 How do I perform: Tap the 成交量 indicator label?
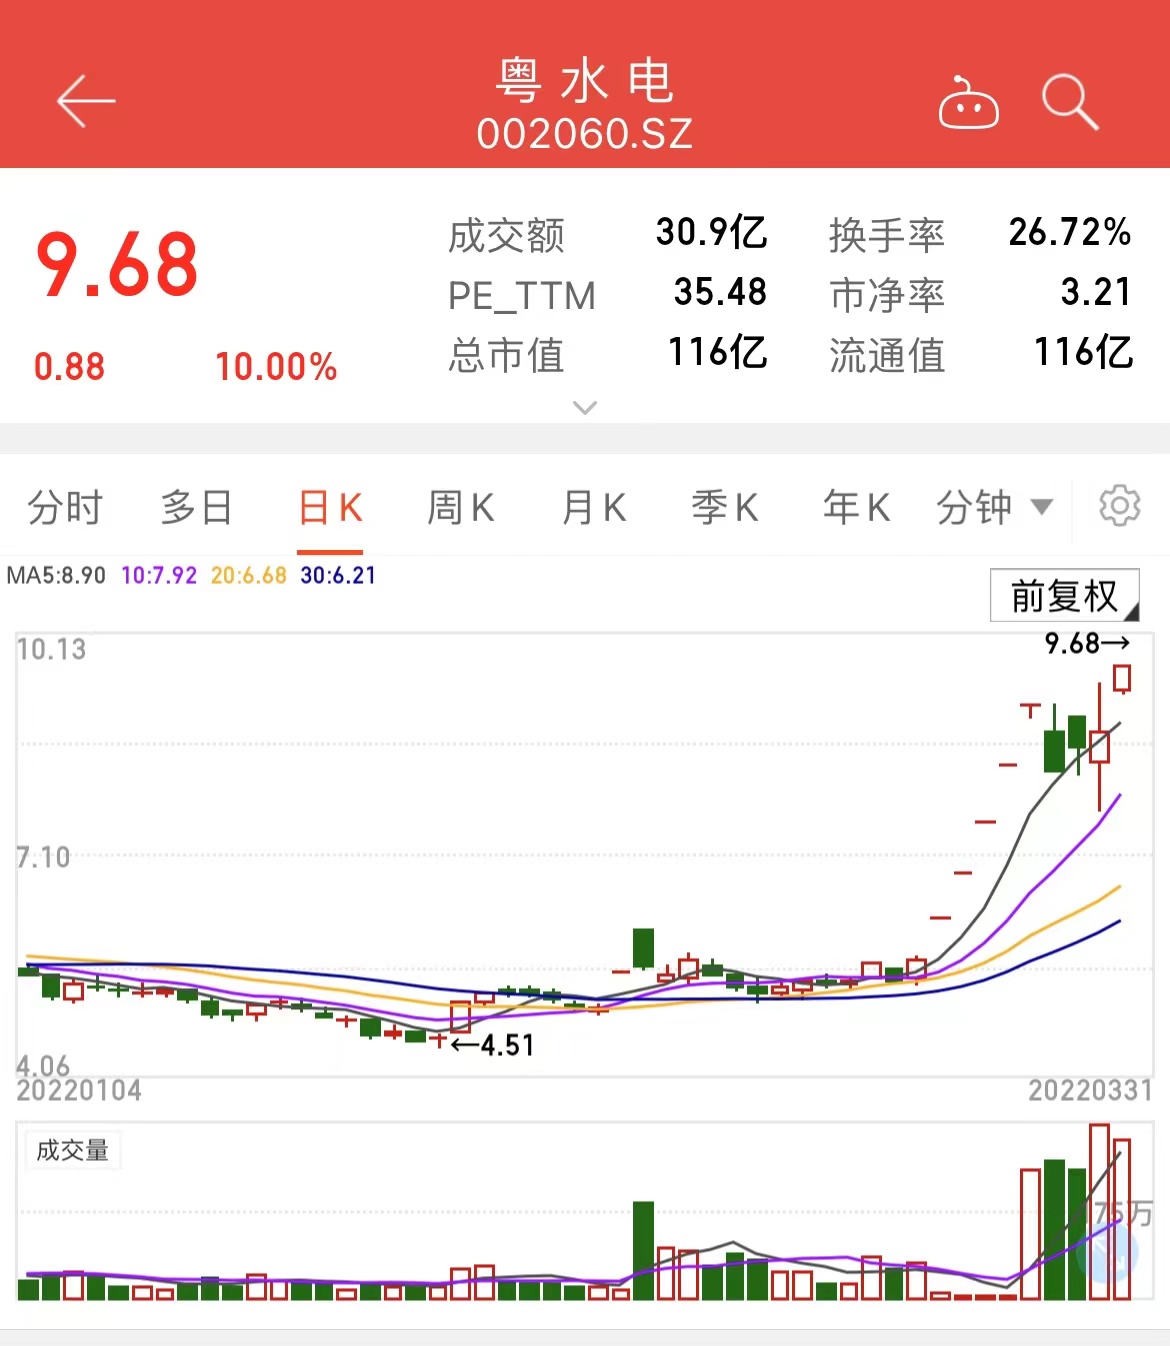[72, 1150]
